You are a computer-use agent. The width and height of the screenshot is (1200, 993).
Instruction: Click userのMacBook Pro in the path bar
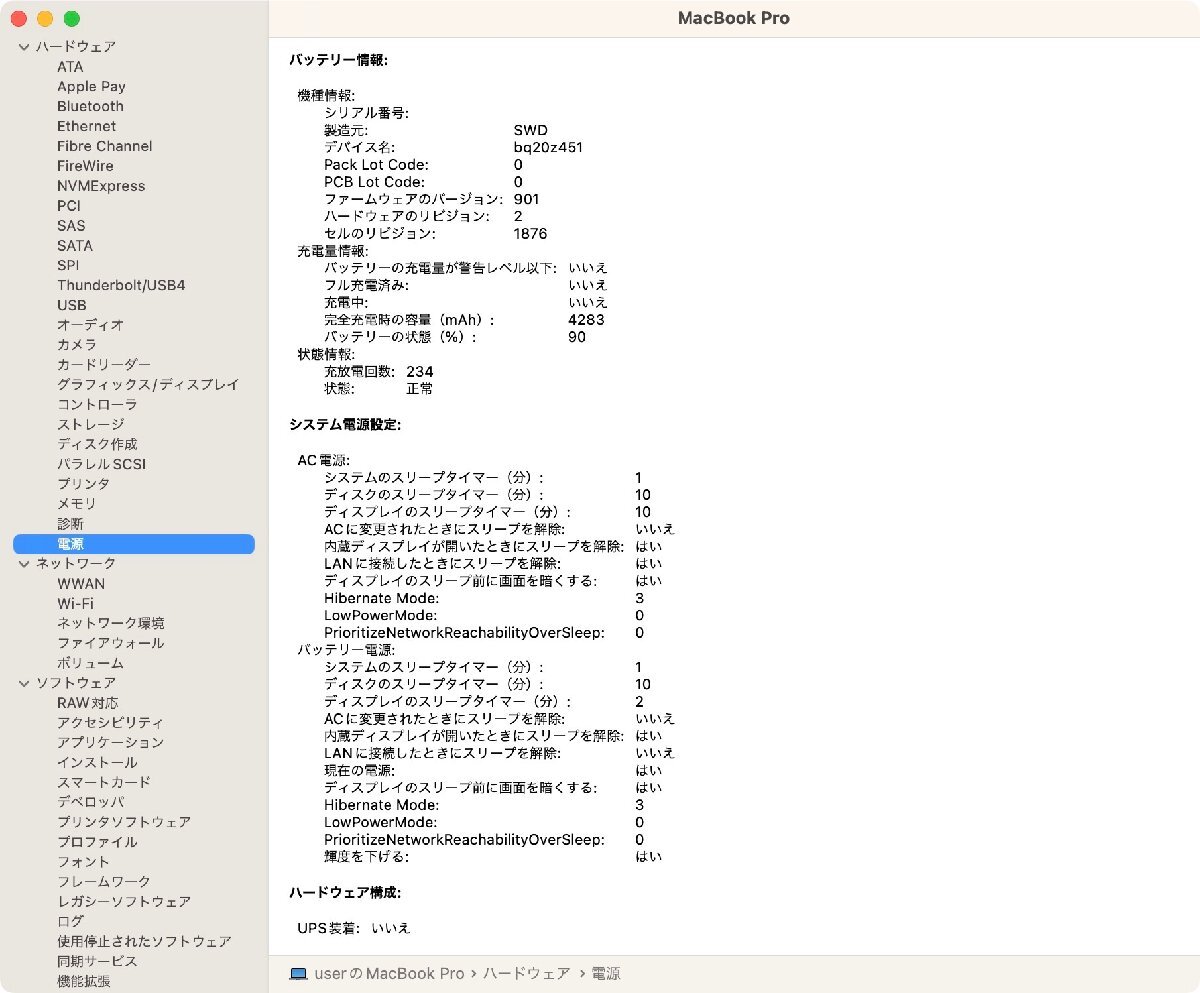tap(389, 973)
